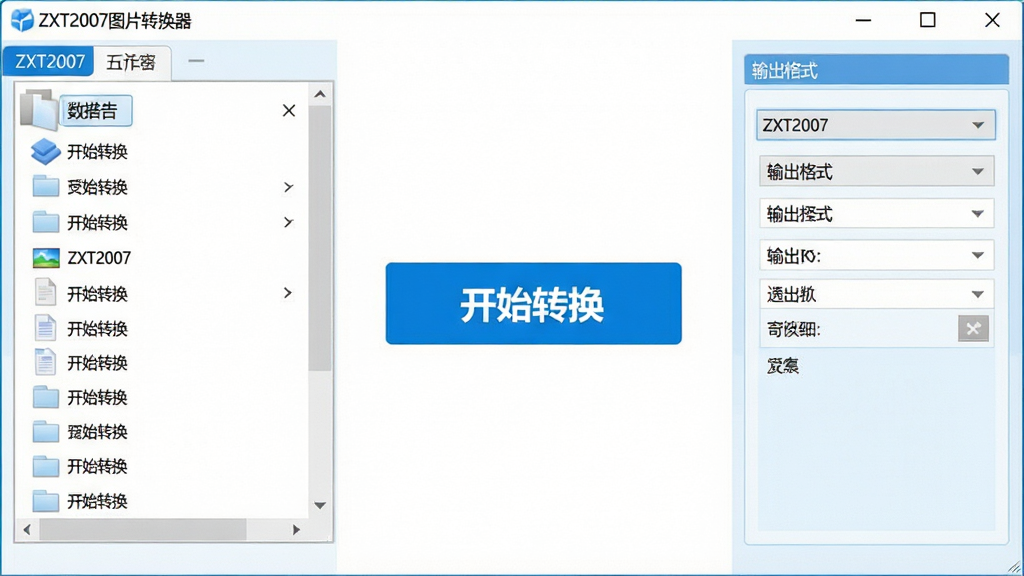Switch to the tab starting with 五
This screenshot has height=576, width=1024.
click(131, 62)
